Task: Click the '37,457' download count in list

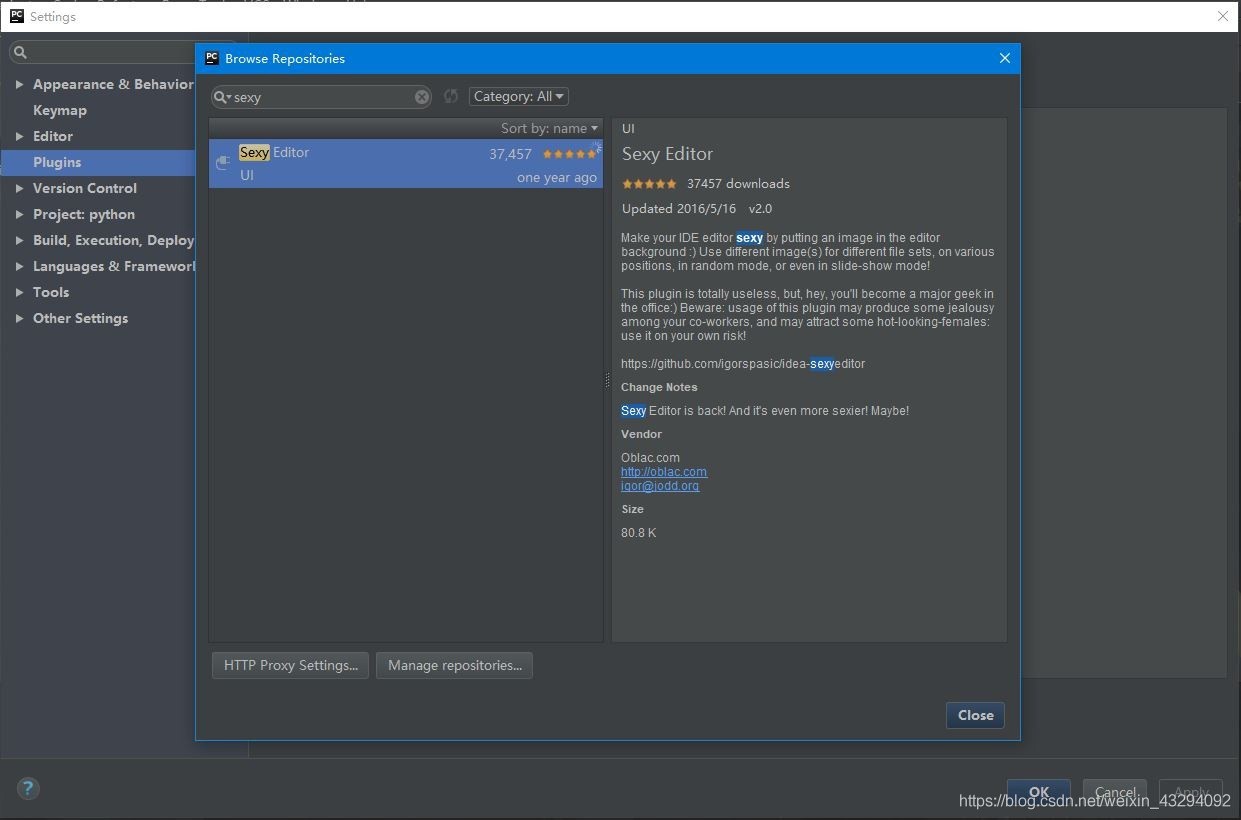Action: (510, 154)
